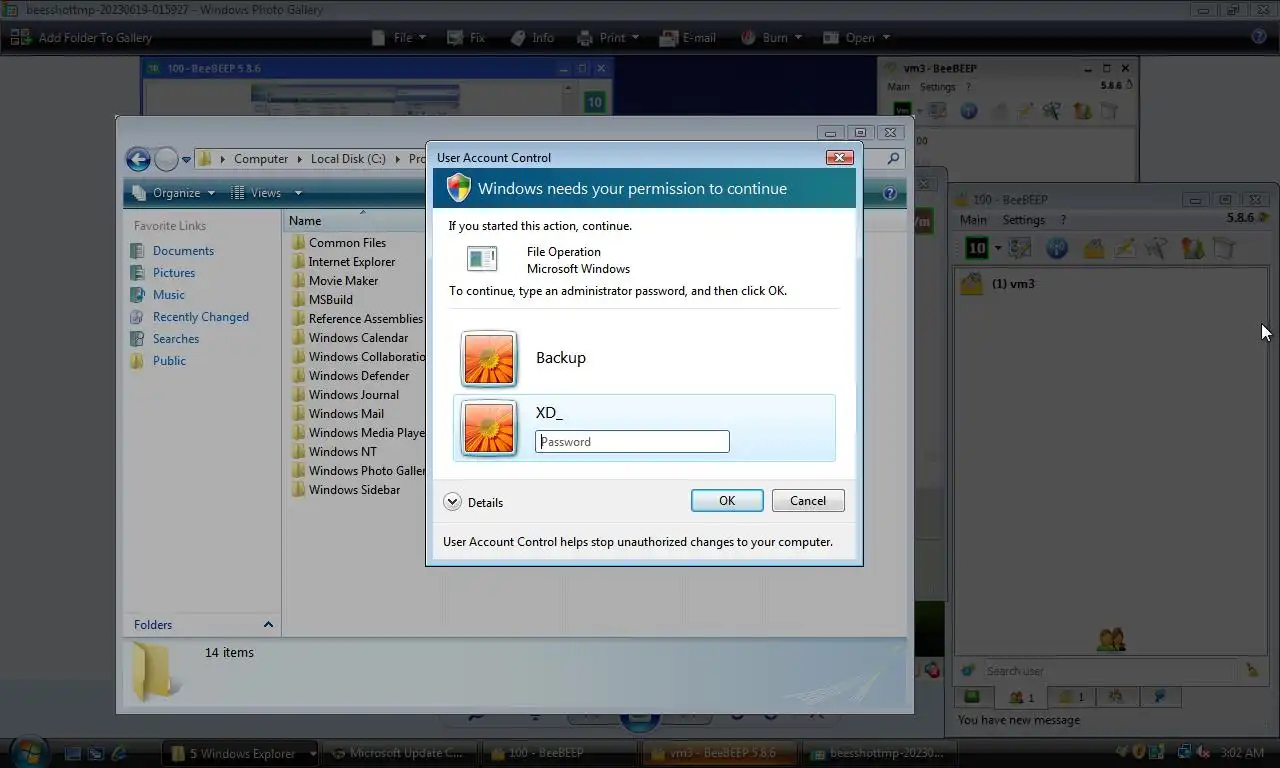Click the Fix tool in Photo Gallery

coord(466,38)
